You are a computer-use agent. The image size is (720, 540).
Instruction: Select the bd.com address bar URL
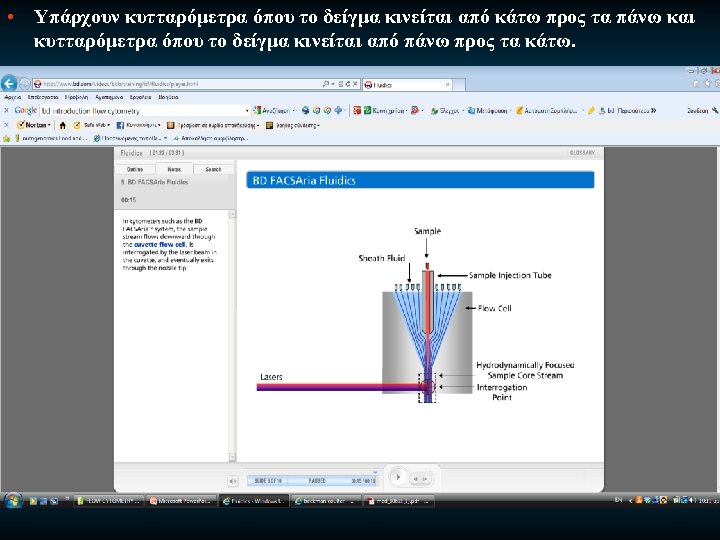(121, 84)
